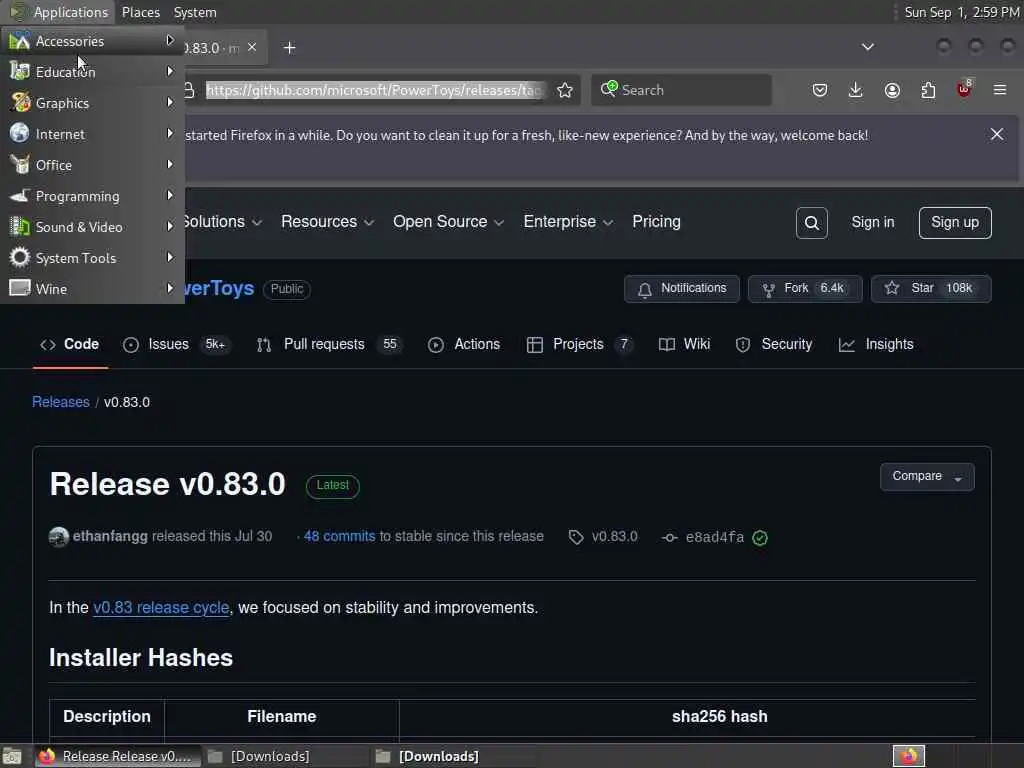Open the Firefox hamburger menu
1024x768 pixels.
[x=1000, y=90]
